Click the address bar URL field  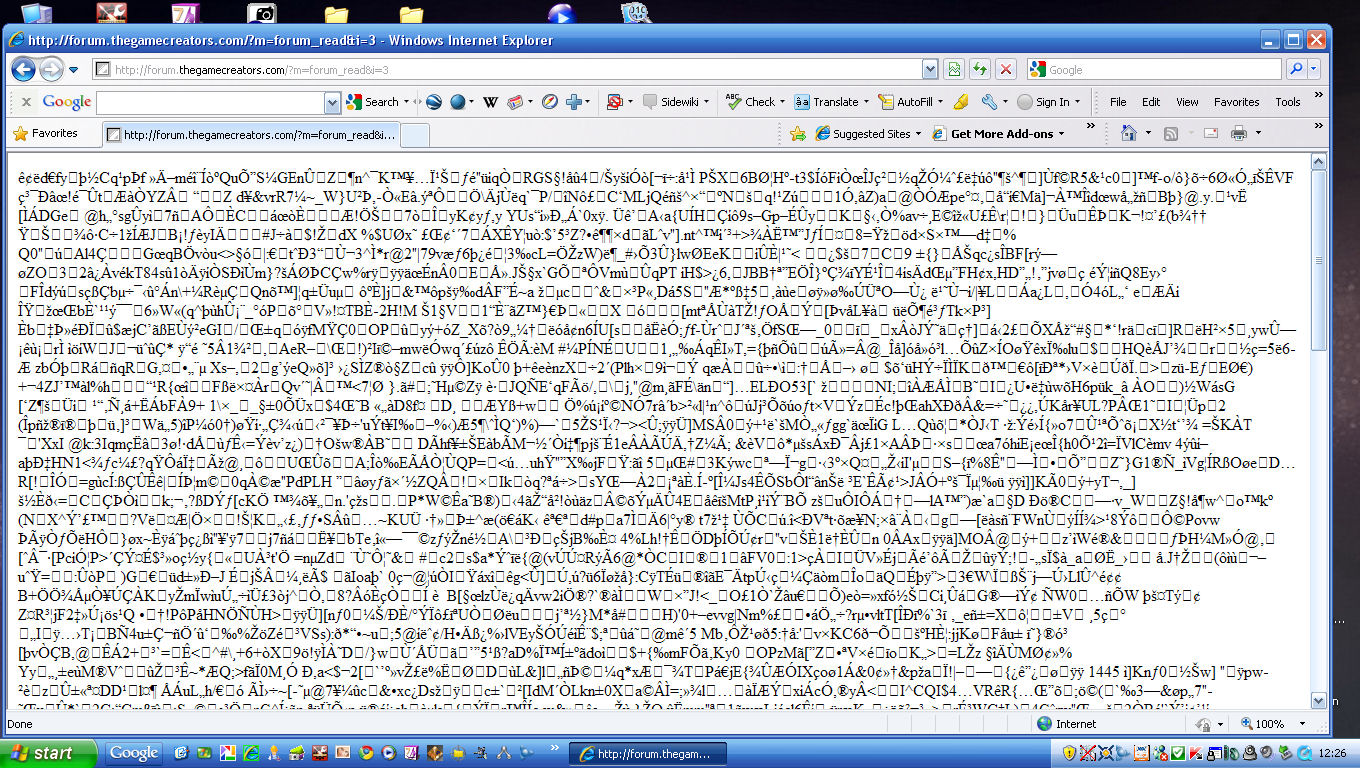click(510, 70)
